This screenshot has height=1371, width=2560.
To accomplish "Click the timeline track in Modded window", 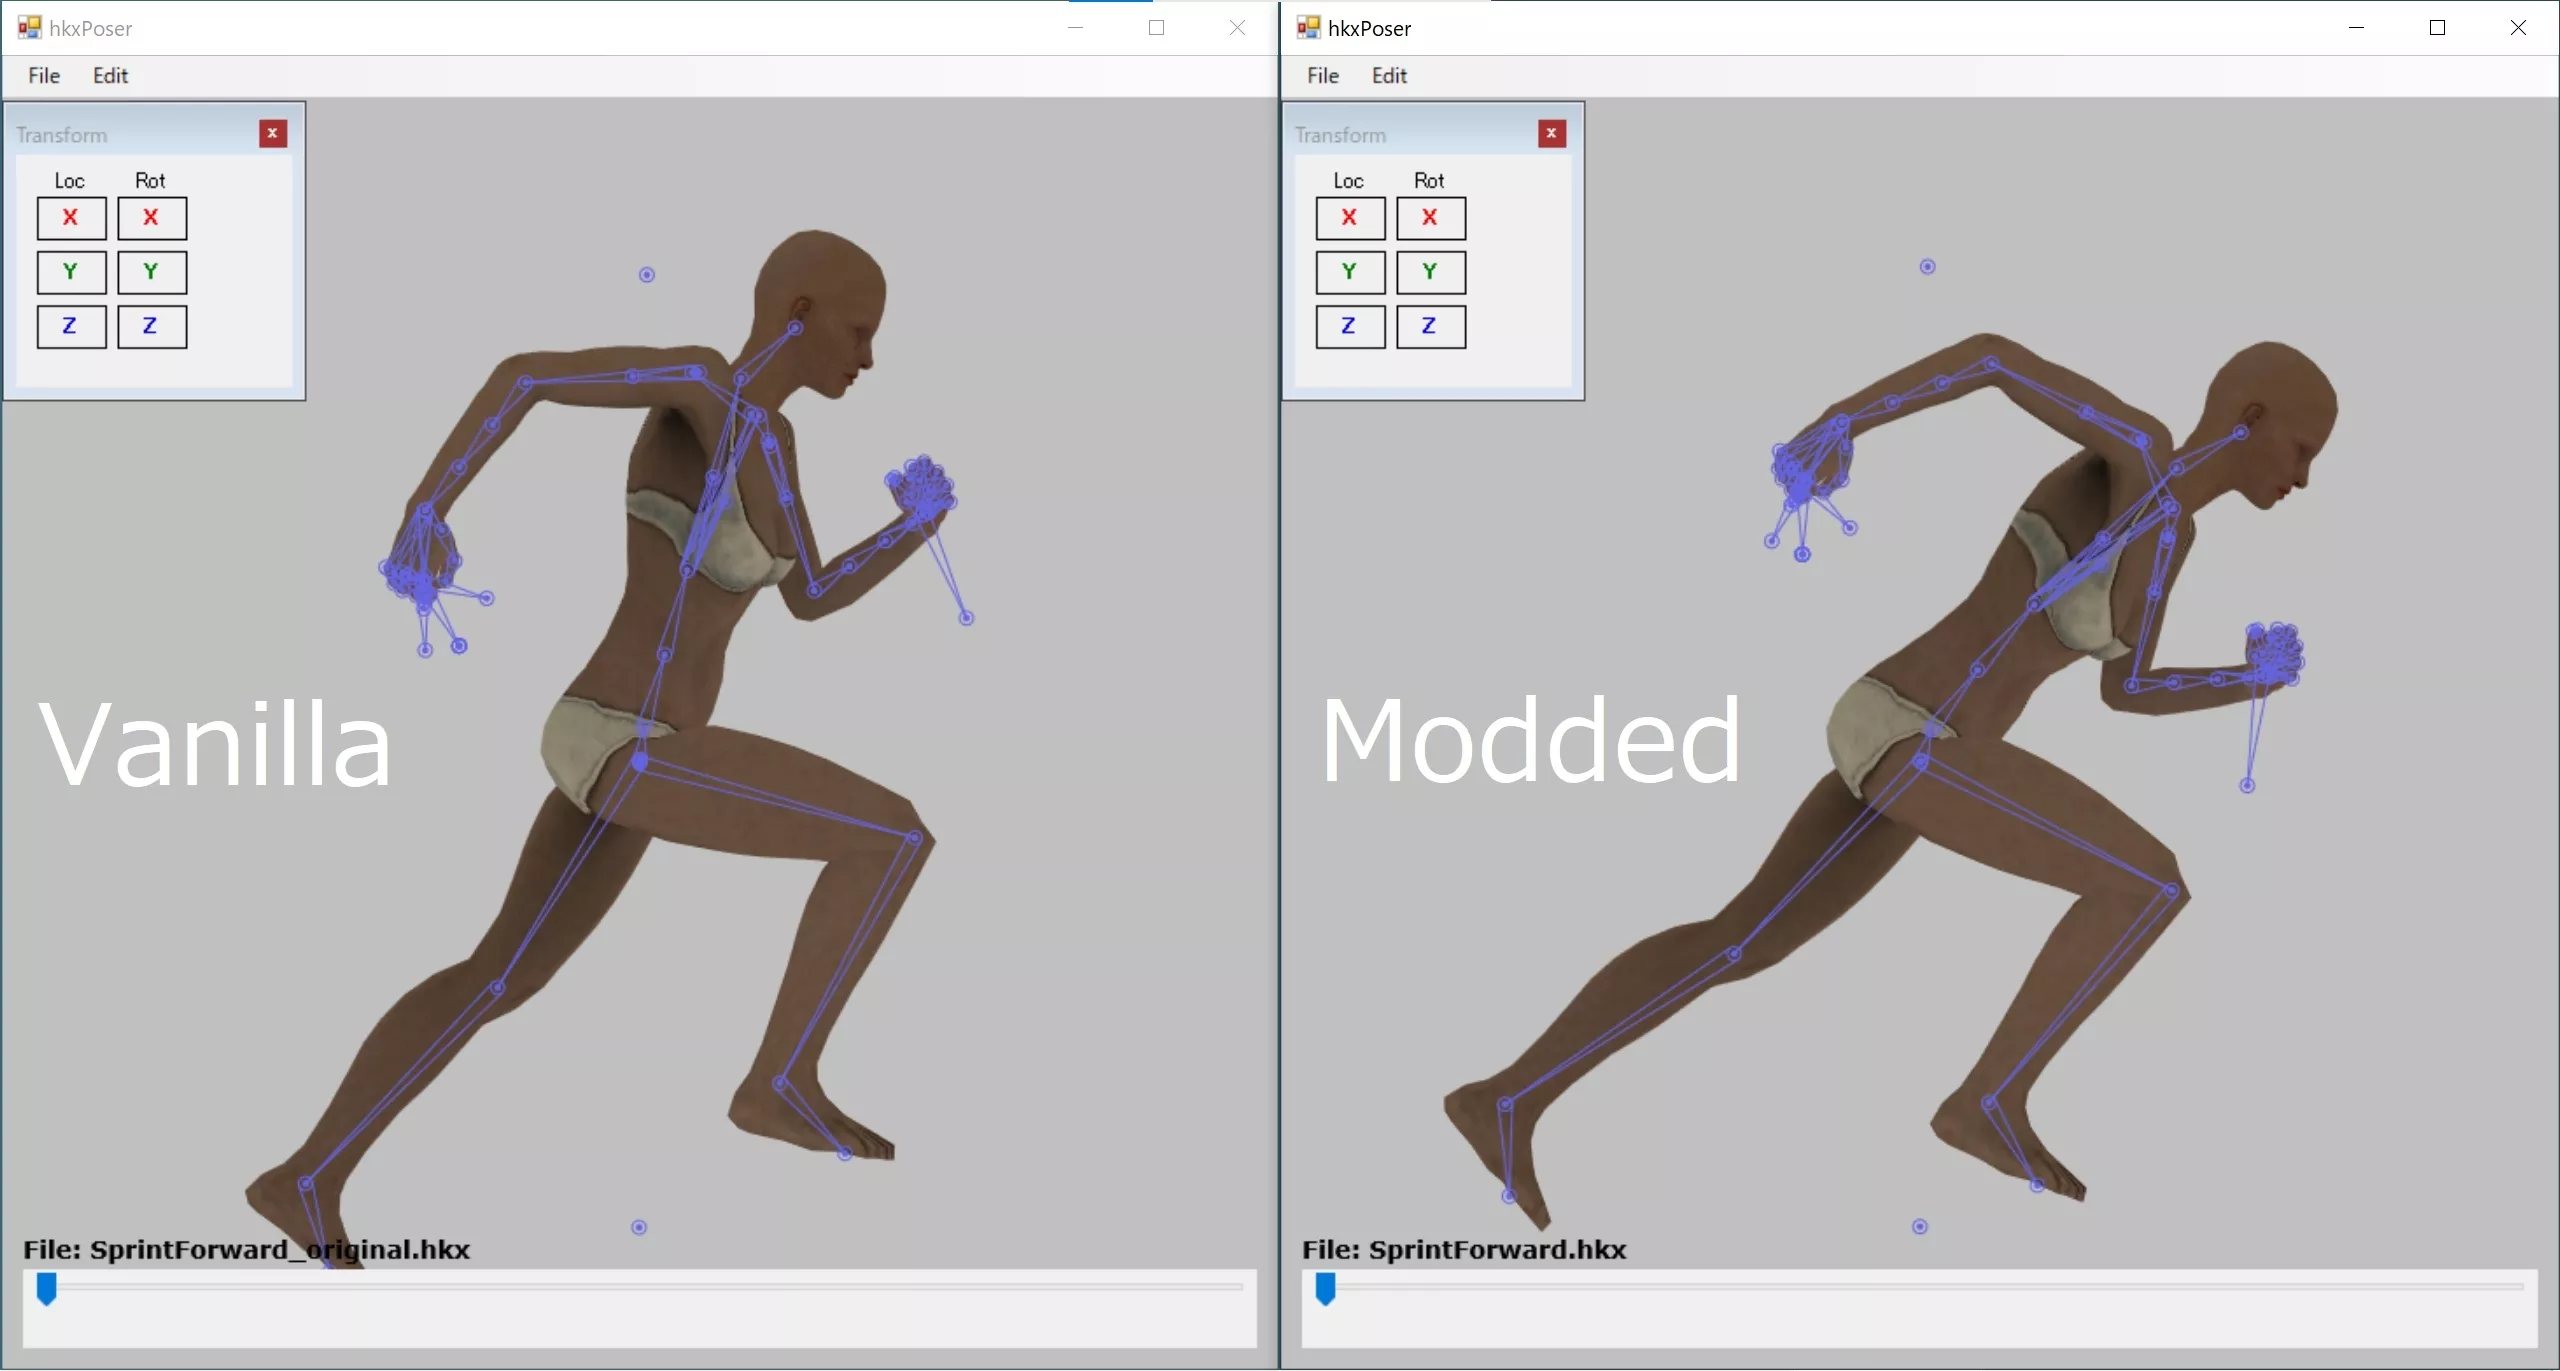I will click(x=1920, y=1287).
